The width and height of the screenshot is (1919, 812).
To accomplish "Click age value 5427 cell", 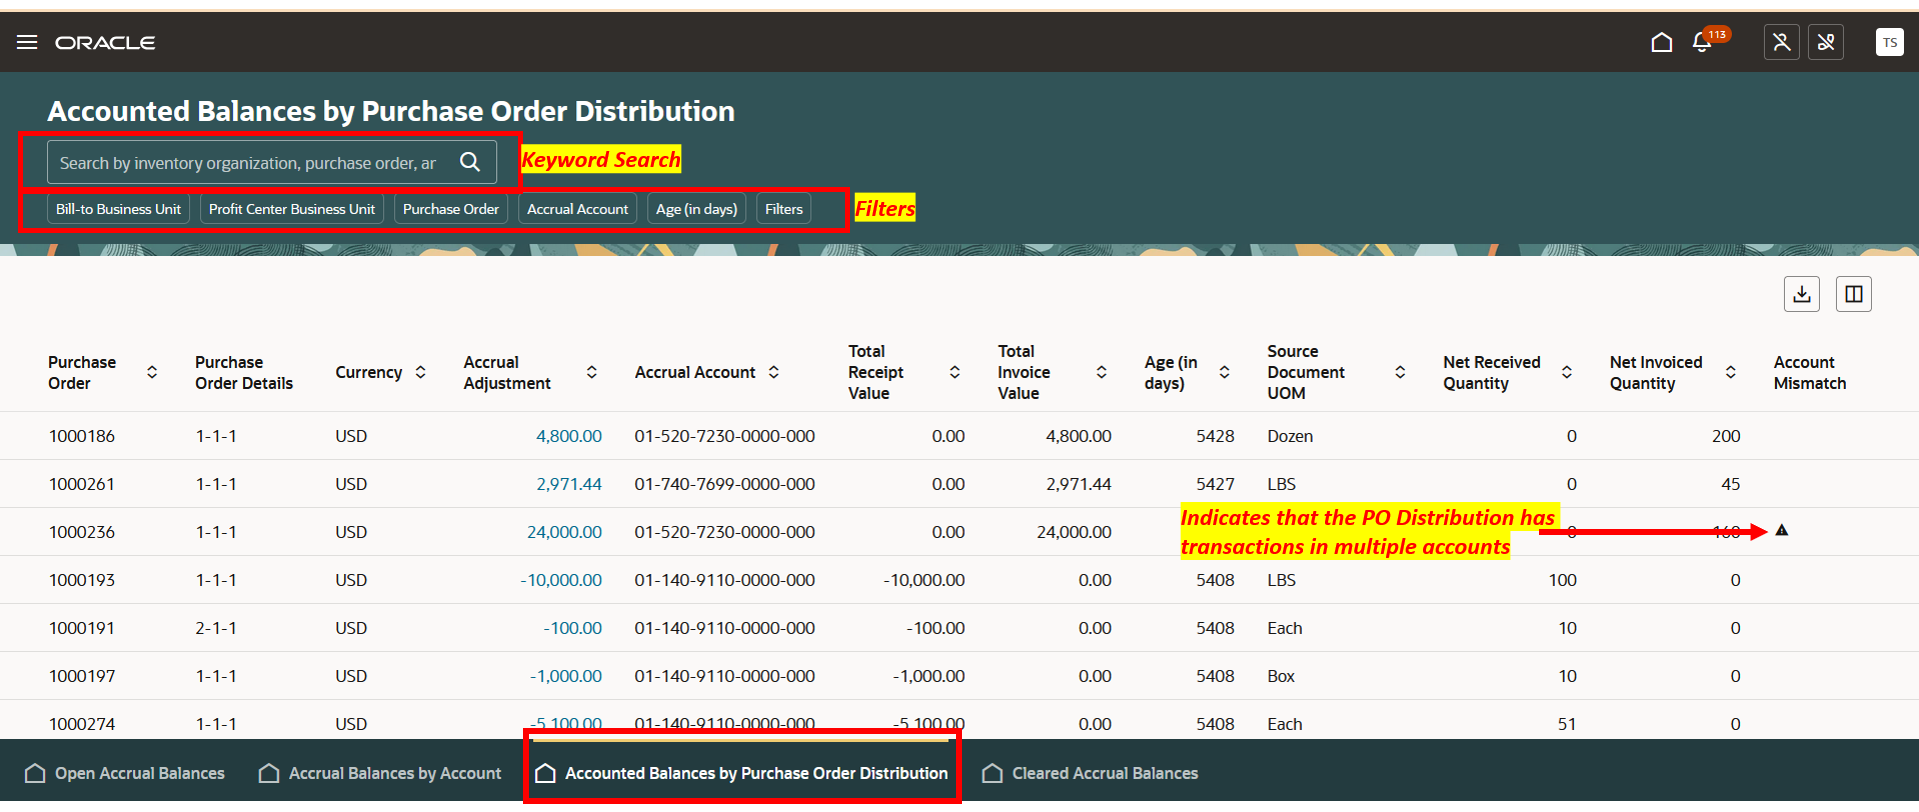I will pyautogui.click(x=1215, y=484).
